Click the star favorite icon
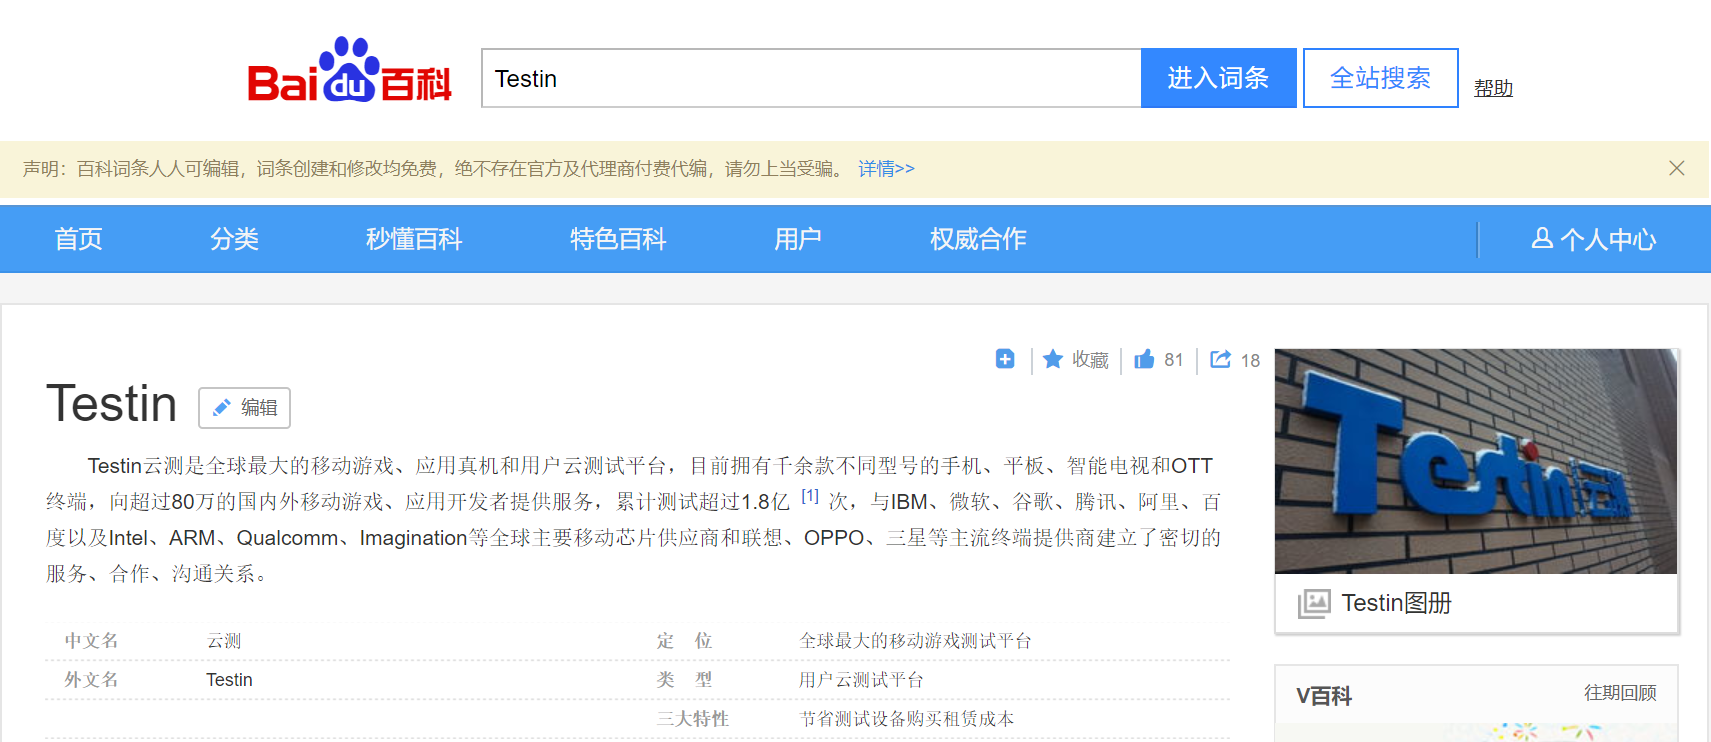The height and width of the screenshot is (742, 1711). tap(1052, 359)
